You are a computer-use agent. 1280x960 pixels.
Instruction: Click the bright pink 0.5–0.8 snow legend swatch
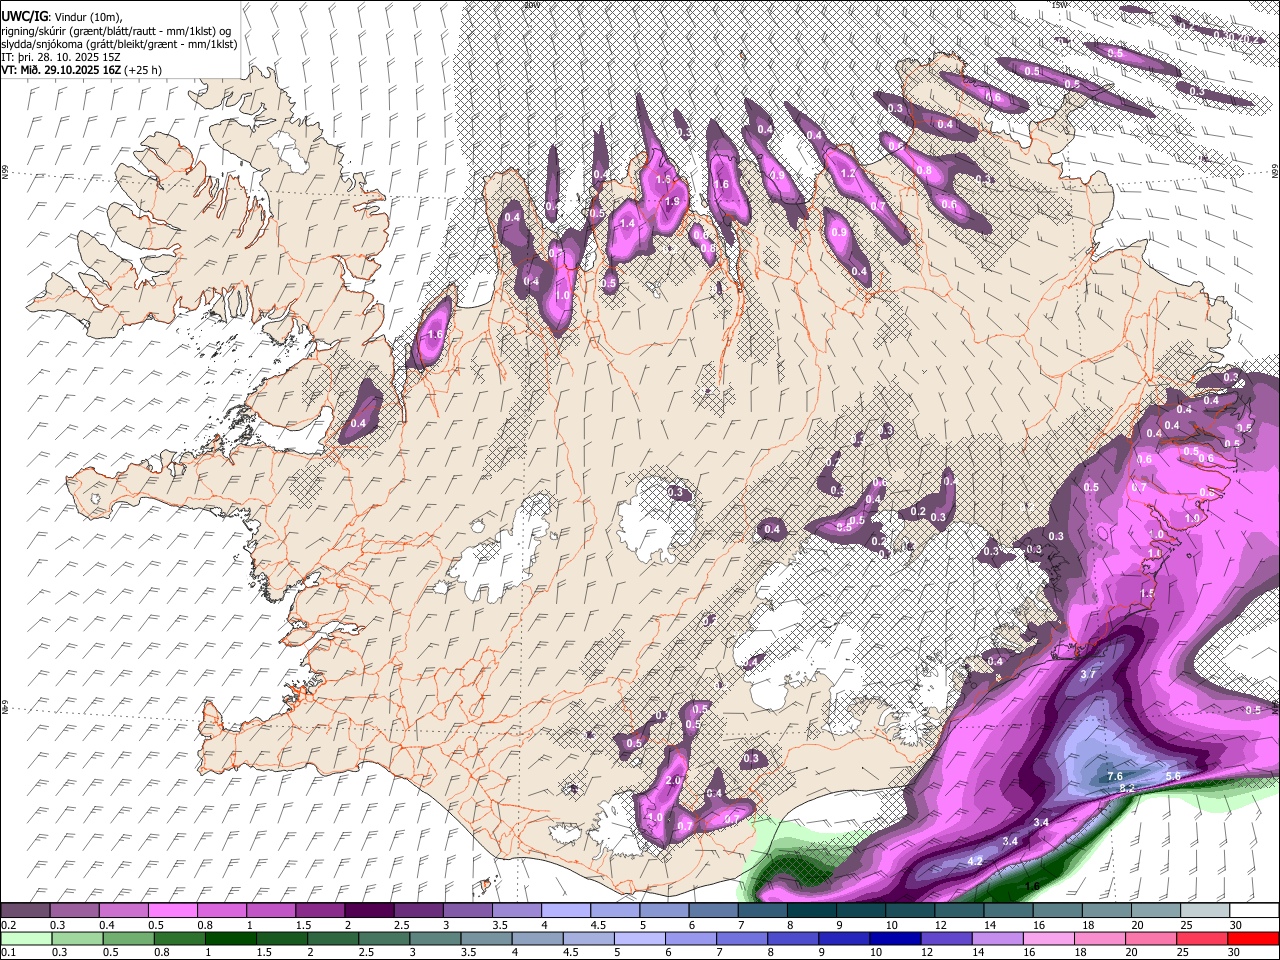pyautogui.click(x=173, y=911)
